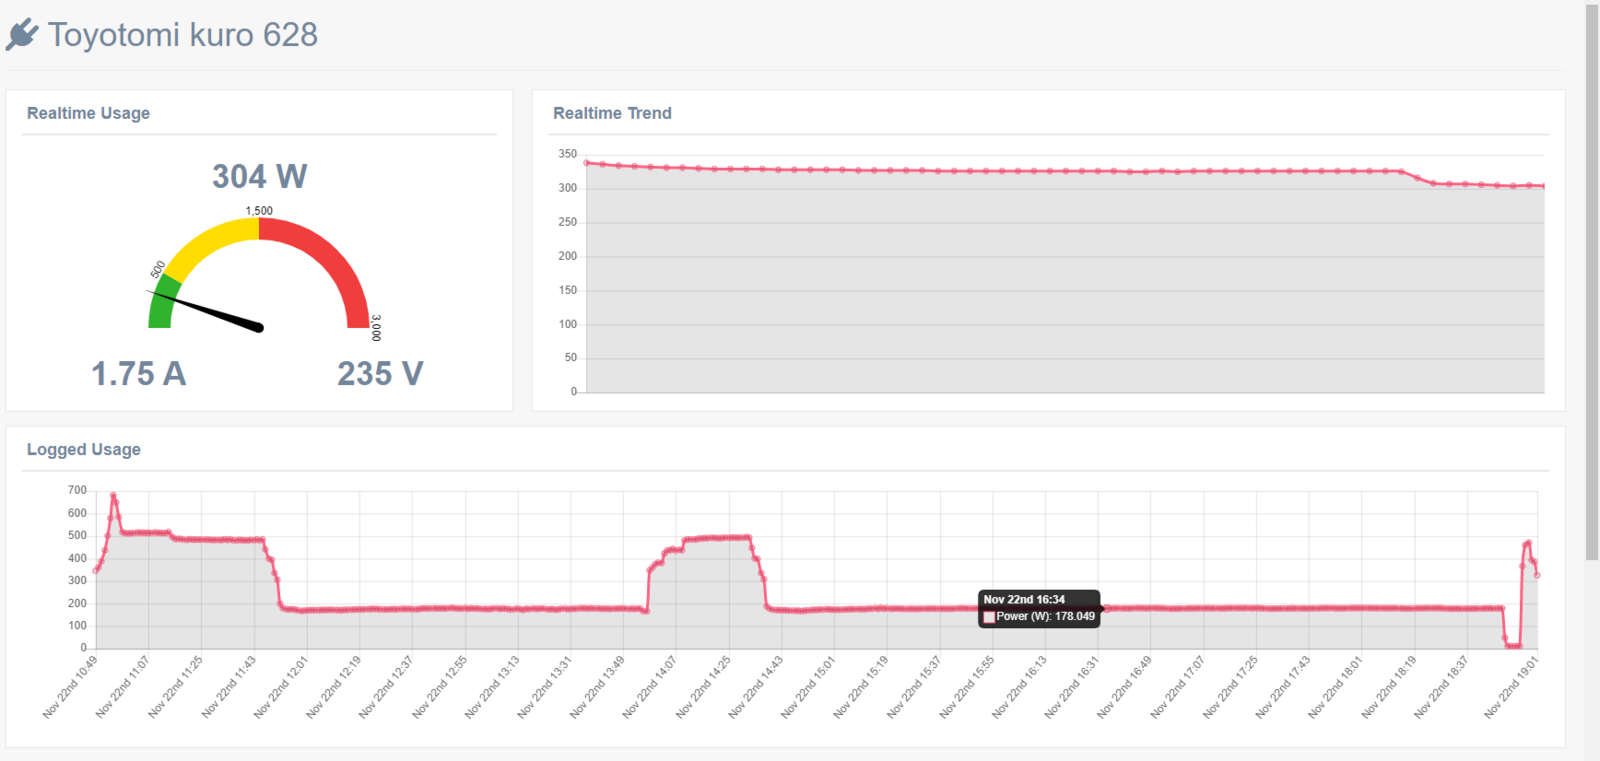
Task: Click the 500 axis label in Logged Usage
Action: [77, 535]
